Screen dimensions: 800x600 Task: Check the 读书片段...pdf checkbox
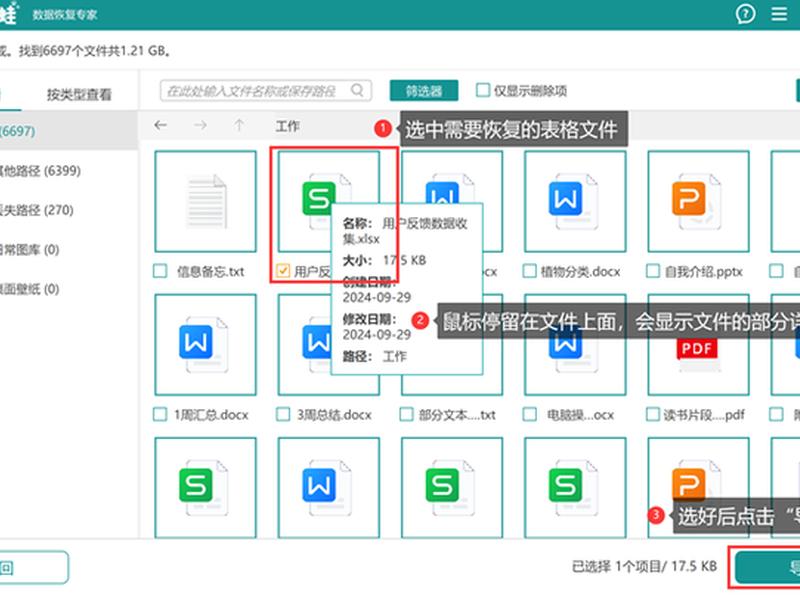click(653, 414)
